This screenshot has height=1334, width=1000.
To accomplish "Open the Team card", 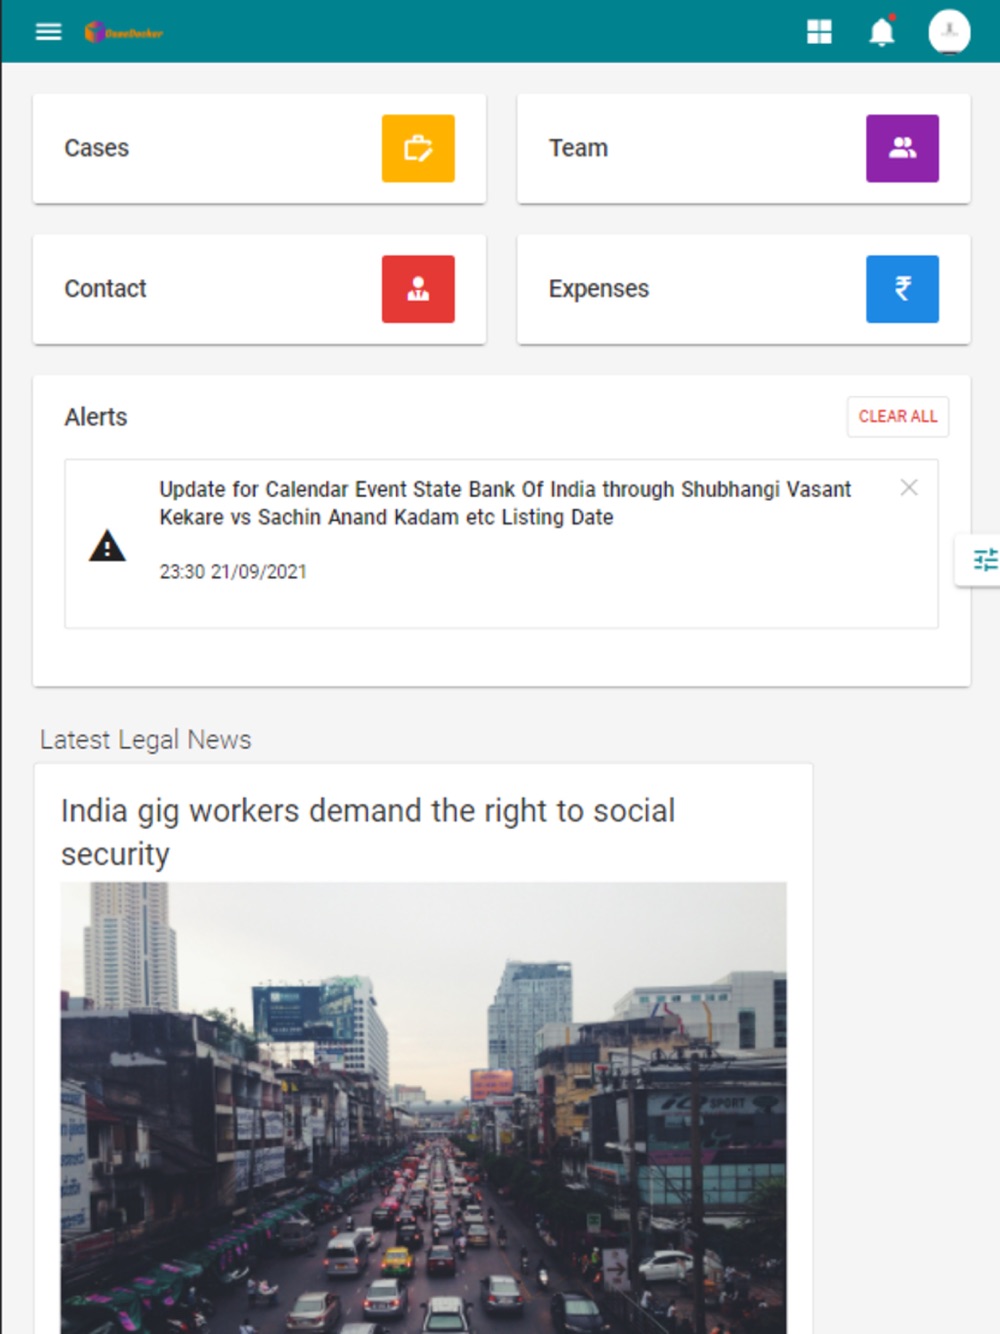I will (743, 149).
